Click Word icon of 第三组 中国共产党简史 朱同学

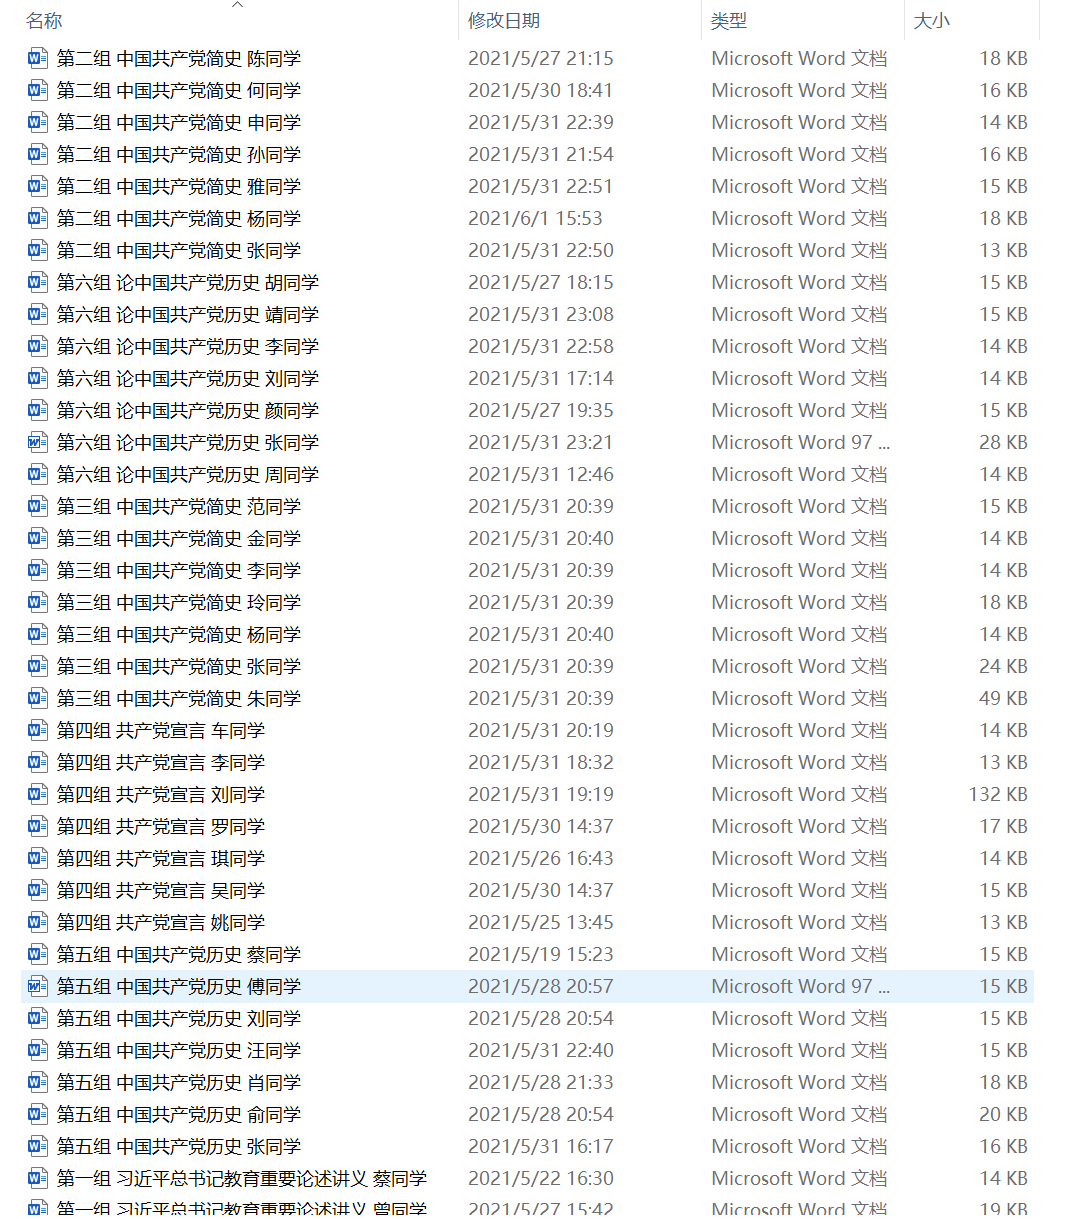(38, 699)
